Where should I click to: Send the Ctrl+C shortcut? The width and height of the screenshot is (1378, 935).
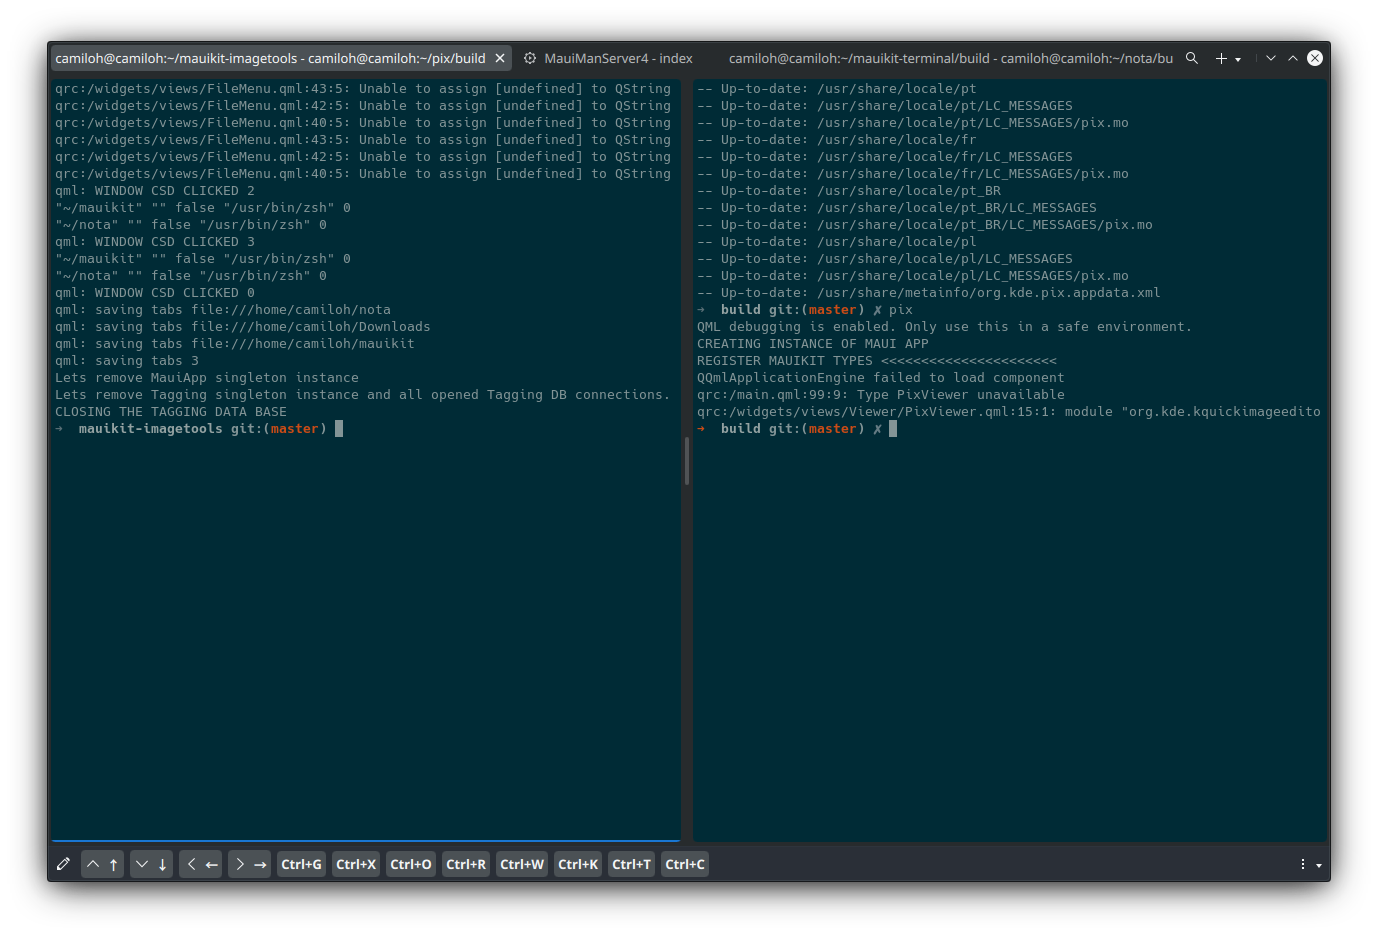[x=685, y=864]
